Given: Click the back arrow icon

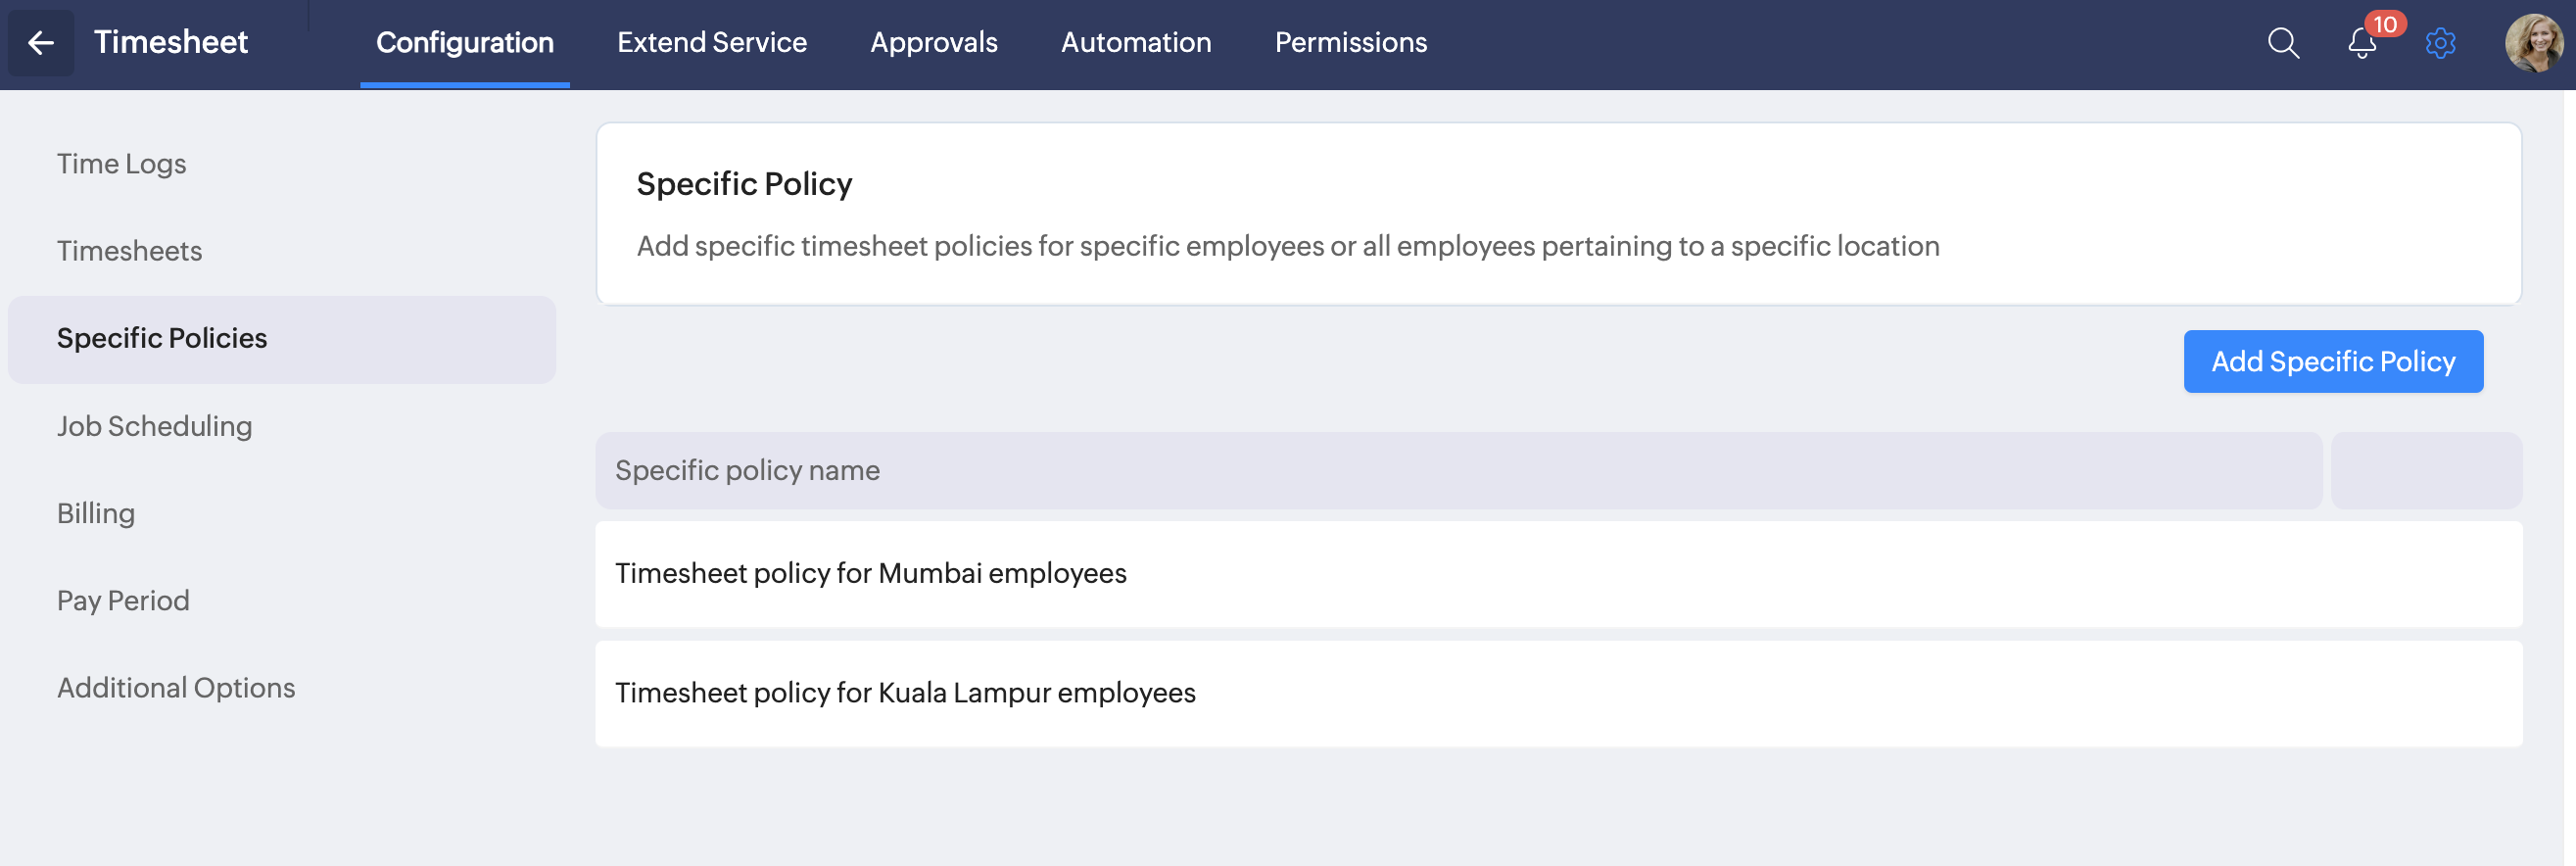Looking at the screenshot, I should point(41,43).
